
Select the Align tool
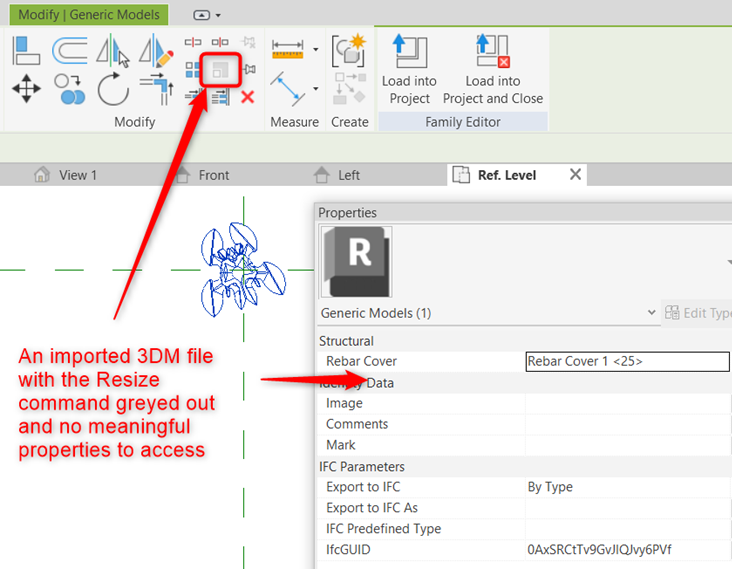pos(26,50)
